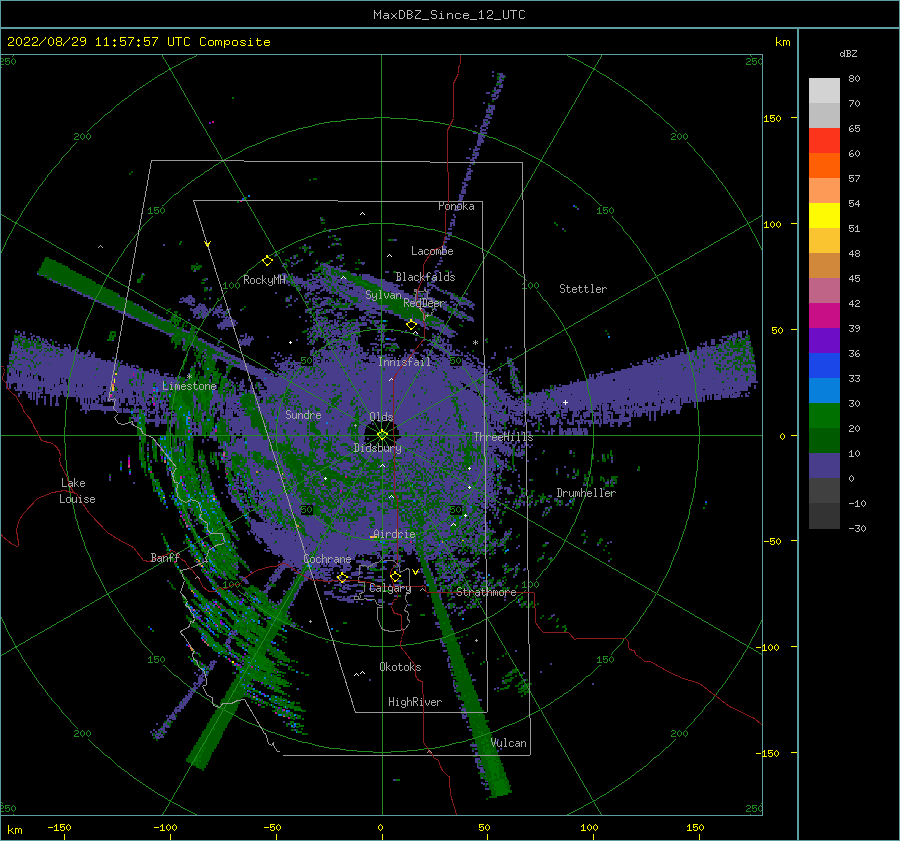This screenshot has height=841, width=900.
Task: Click the -30 dBZ legend value
Action: [x=857, y=528]
